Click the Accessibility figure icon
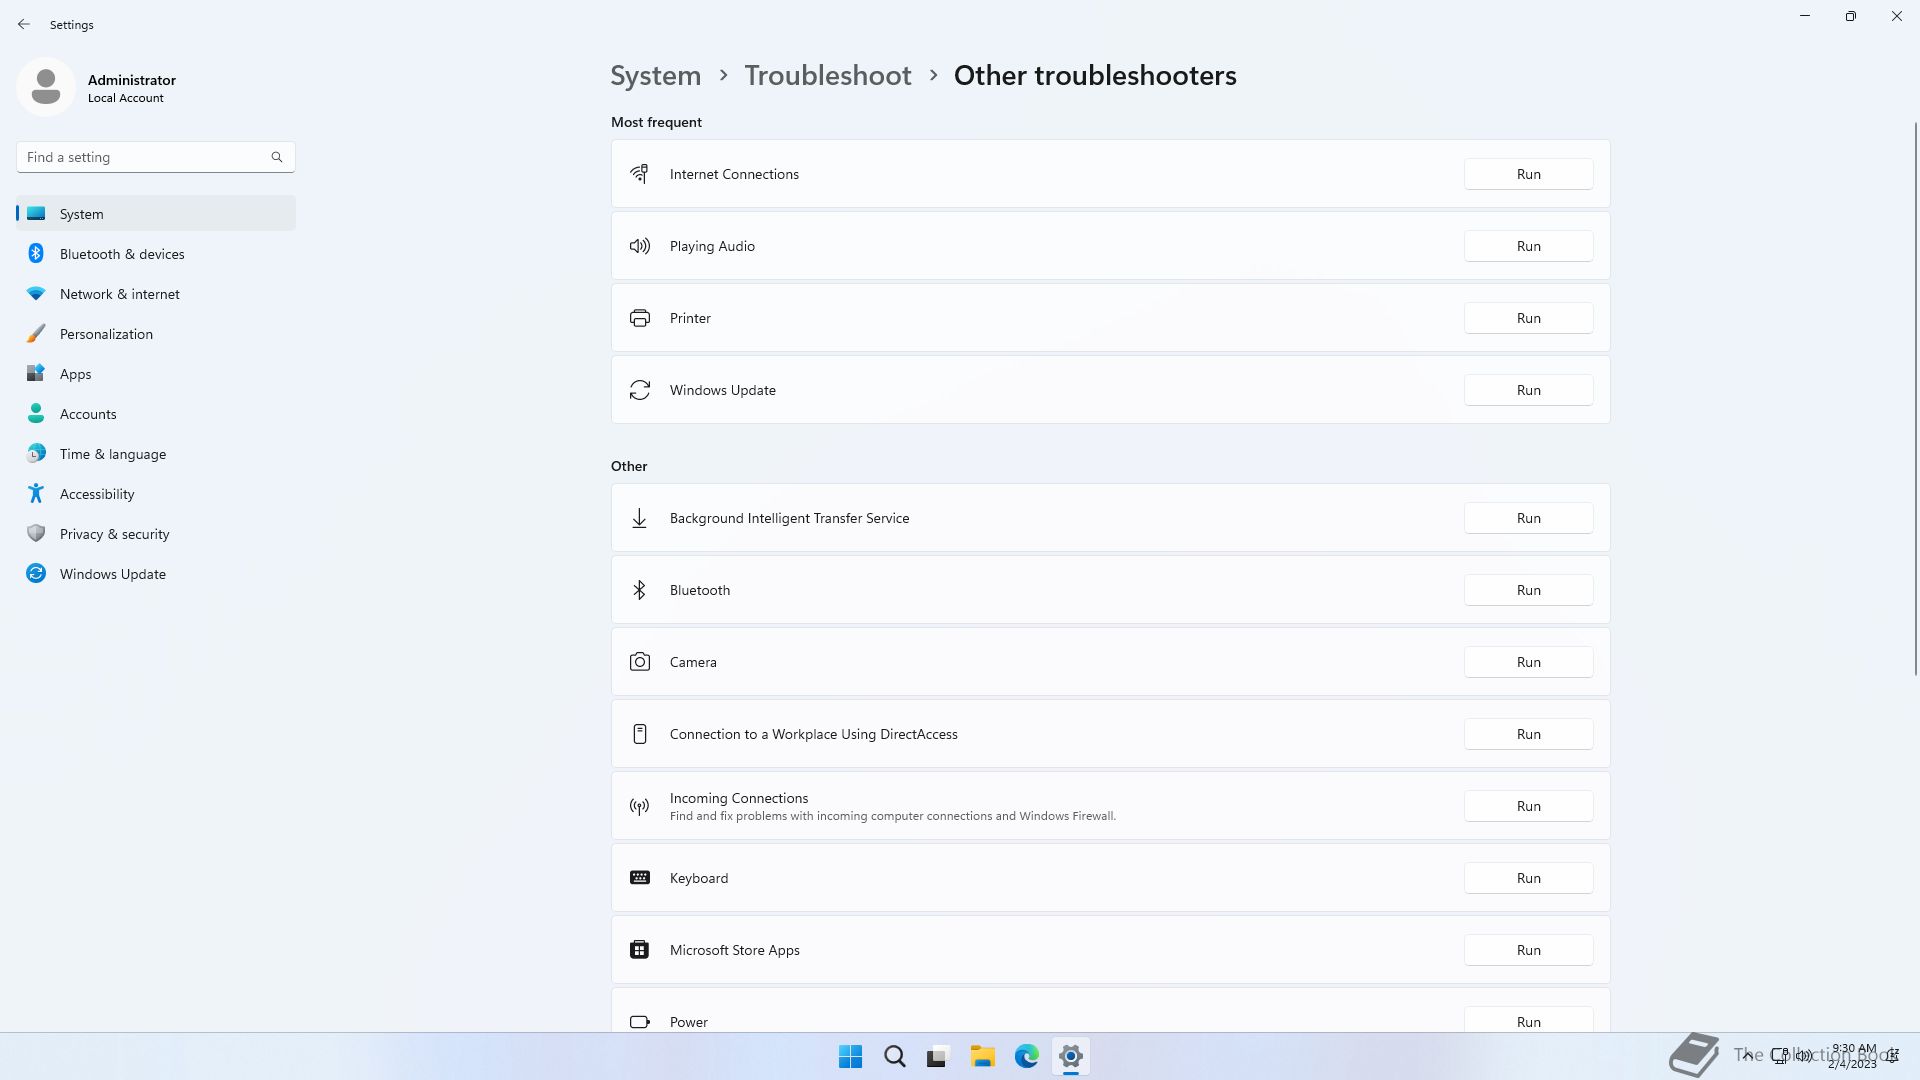Viewport: 1920px width, 1080px height. 36,494
